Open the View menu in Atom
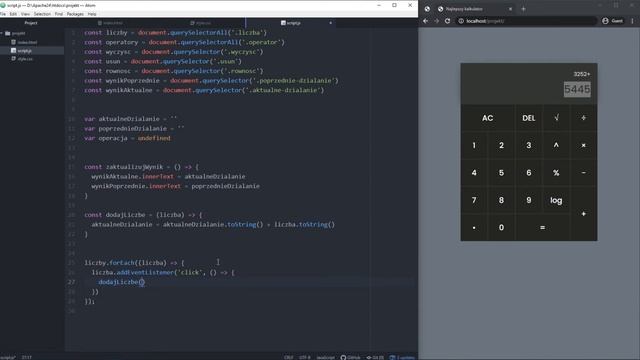640x360 pixels. coord(25,14)
